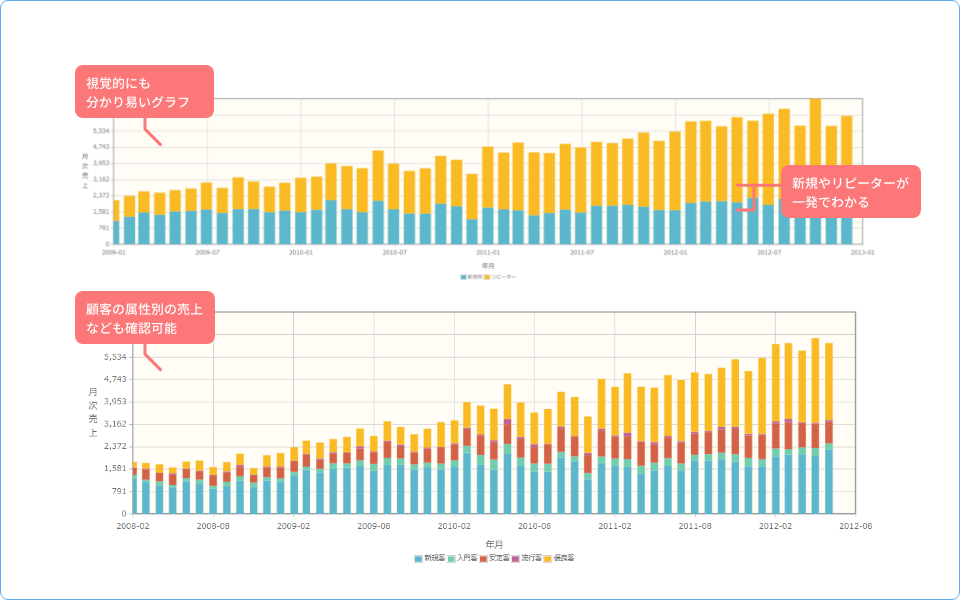Click the 2012-07 axis date label
This screenshot has width=960, height=600.
click(769, 252)
